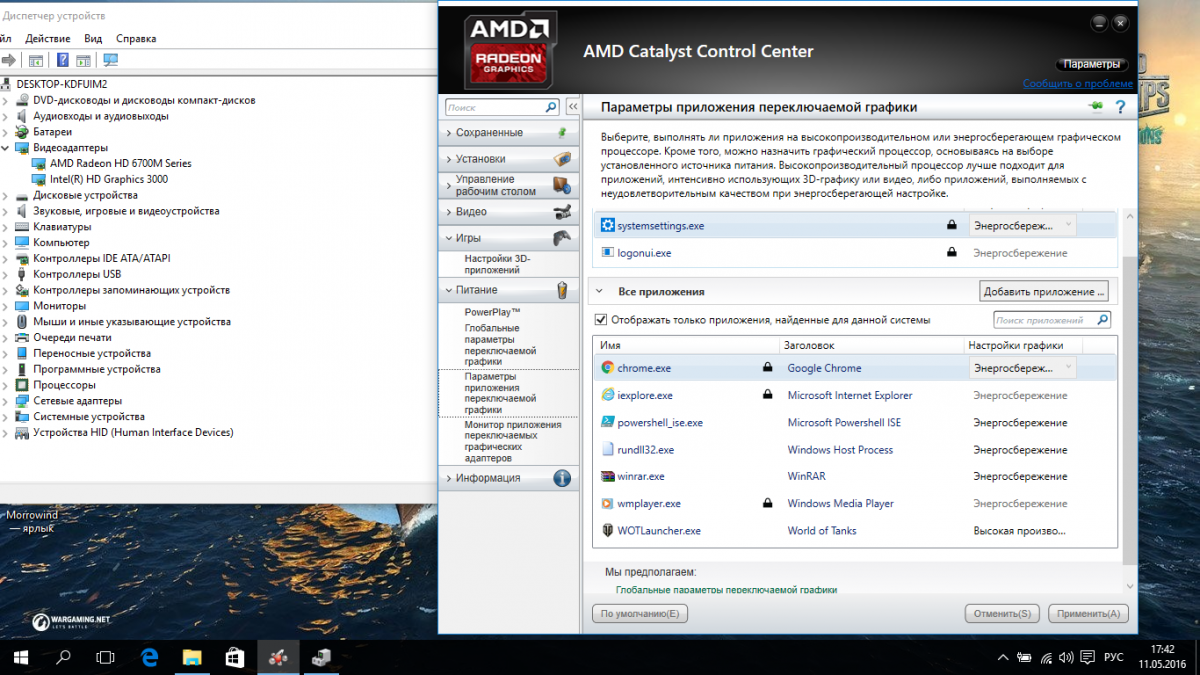Click the gamepad icon on the Игры section

562,238
